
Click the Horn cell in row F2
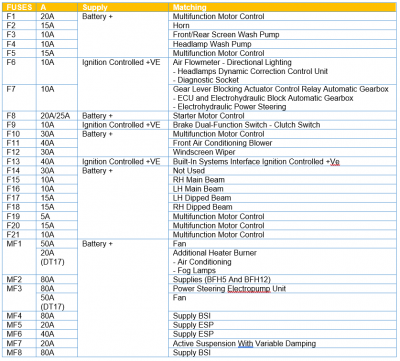pos(282,25)
